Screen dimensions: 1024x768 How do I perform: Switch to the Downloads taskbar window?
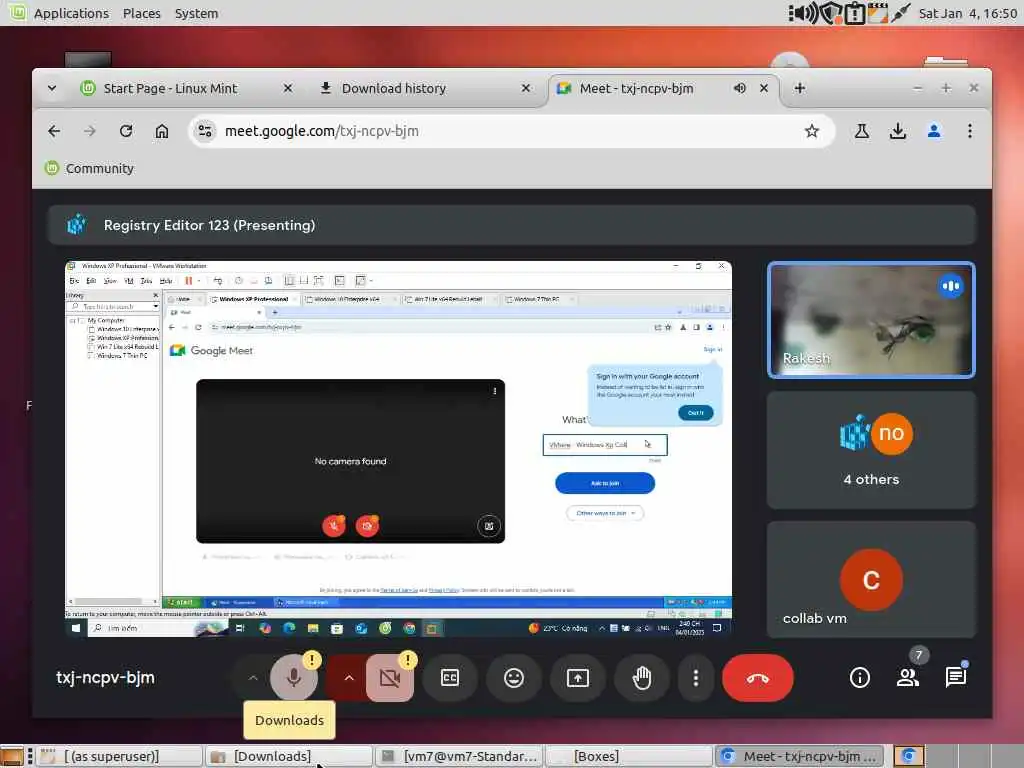(288, 756)
